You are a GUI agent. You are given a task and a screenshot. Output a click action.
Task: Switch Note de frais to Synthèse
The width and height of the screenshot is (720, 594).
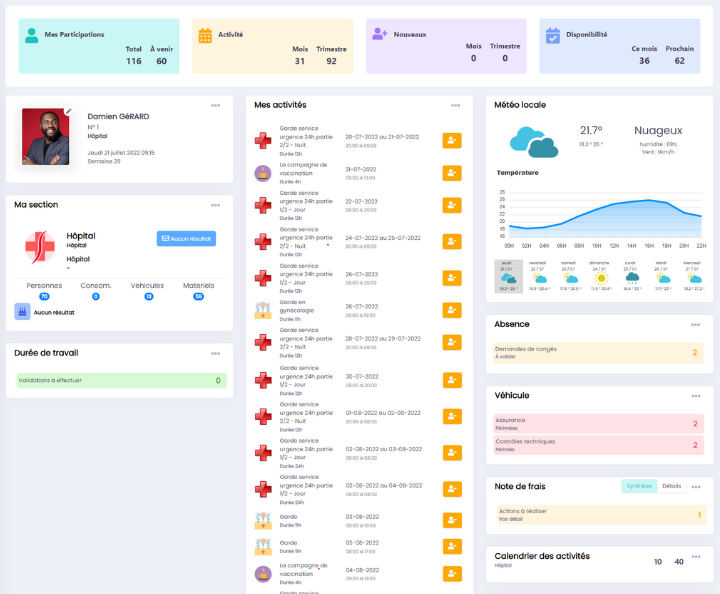(639, 486)
